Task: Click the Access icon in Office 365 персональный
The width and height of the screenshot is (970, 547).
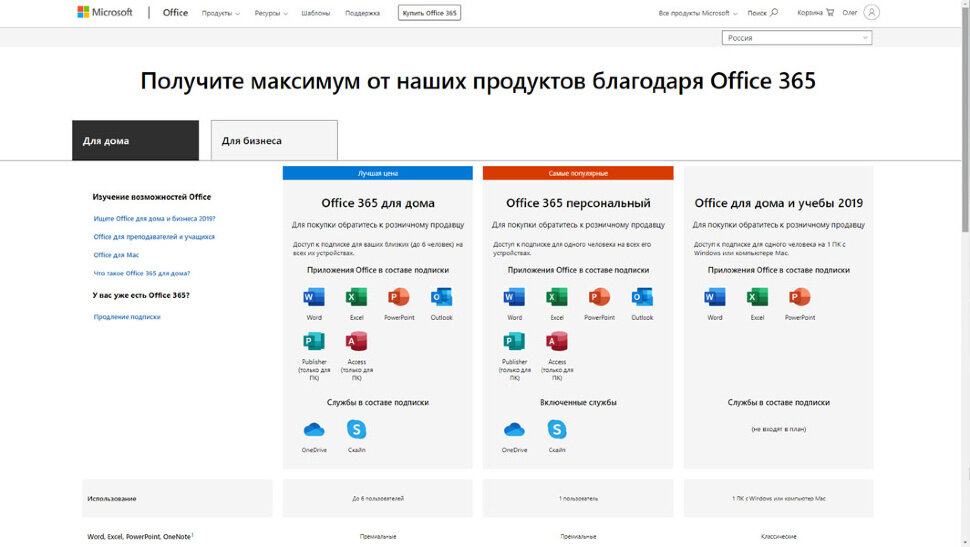Action: 557,341
